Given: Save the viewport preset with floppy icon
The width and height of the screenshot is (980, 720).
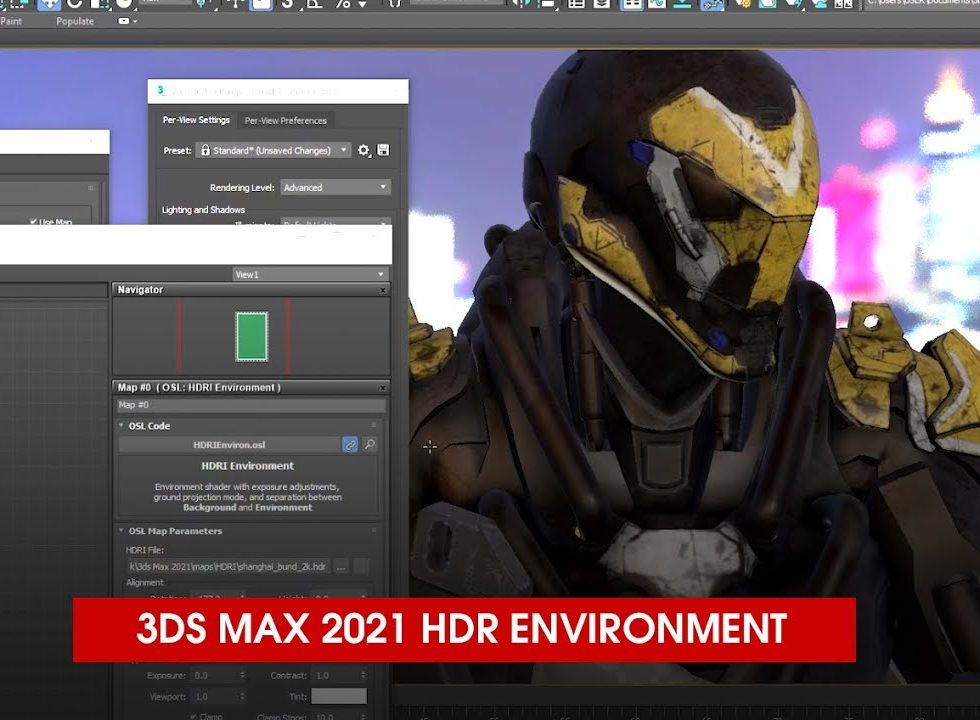Looking at the screenshot, I should click(383, 150).
